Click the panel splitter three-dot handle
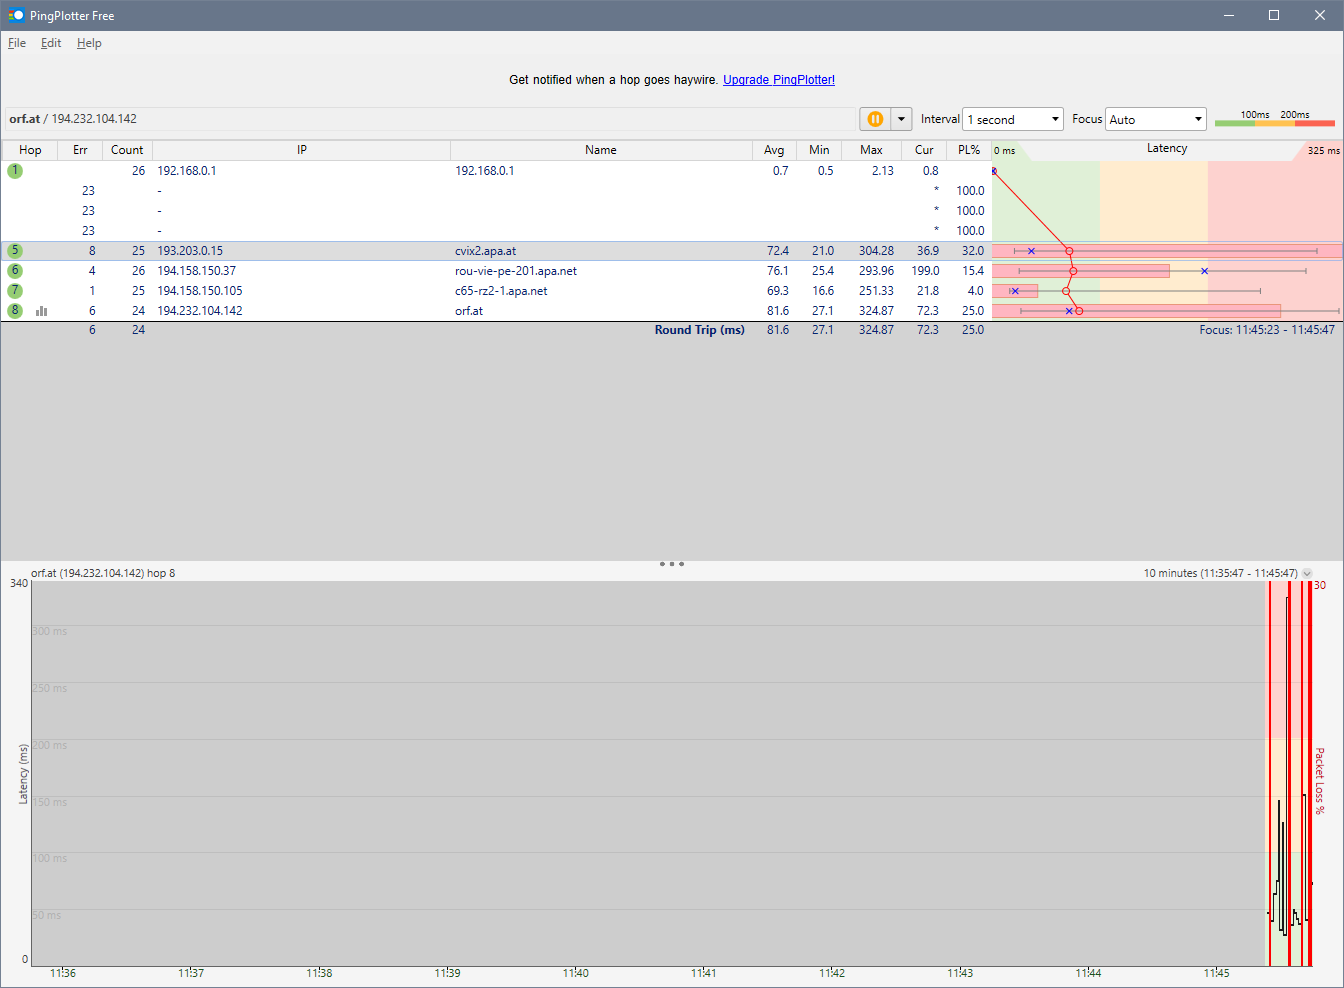 [x=672, y=564]
